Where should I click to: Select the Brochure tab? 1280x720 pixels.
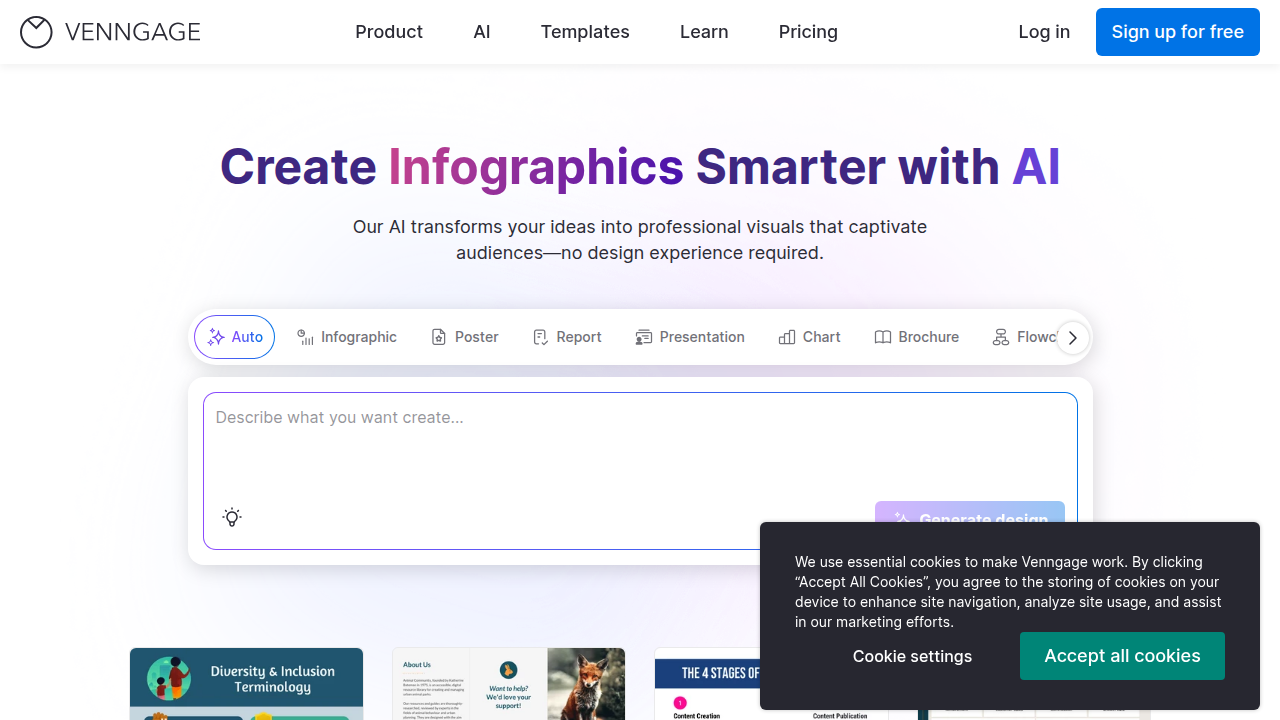[917, 337]
